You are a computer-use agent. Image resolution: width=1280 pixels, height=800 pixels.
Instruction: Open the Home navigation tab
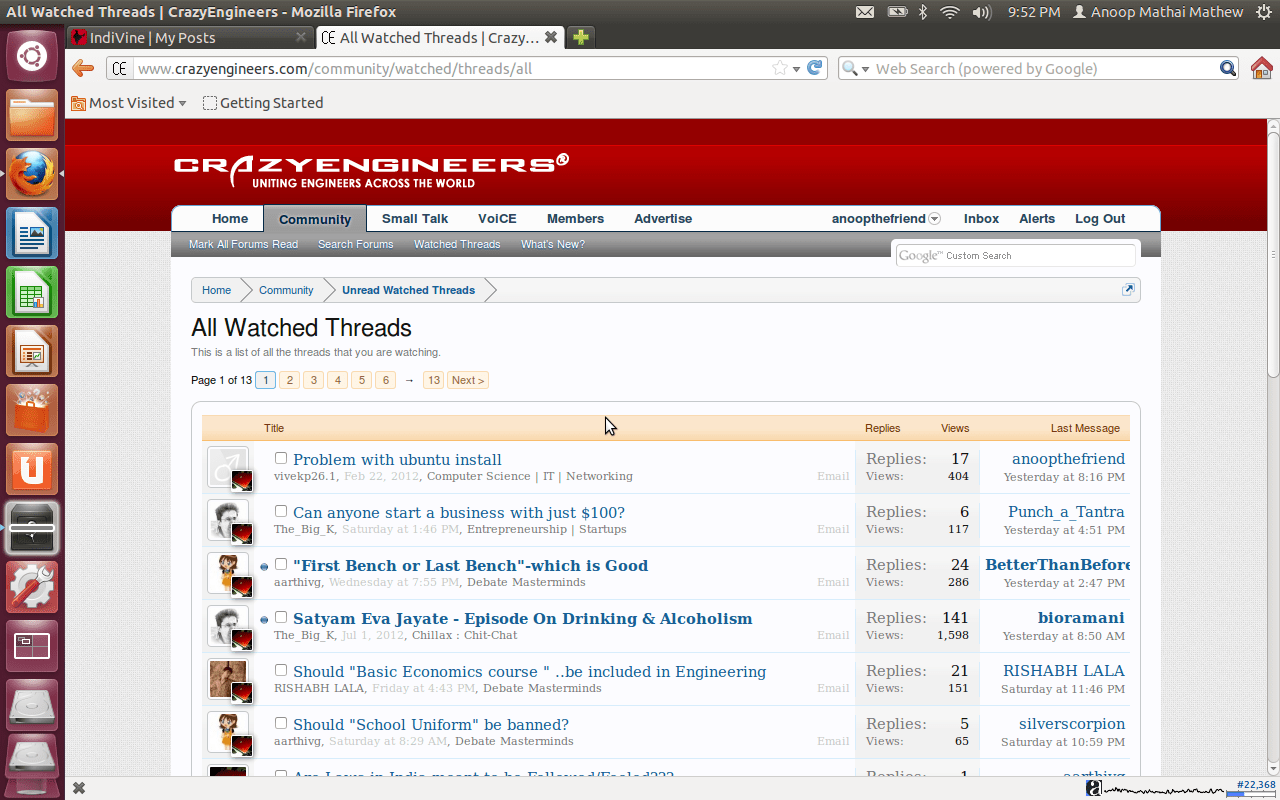(x=230, y=219)
